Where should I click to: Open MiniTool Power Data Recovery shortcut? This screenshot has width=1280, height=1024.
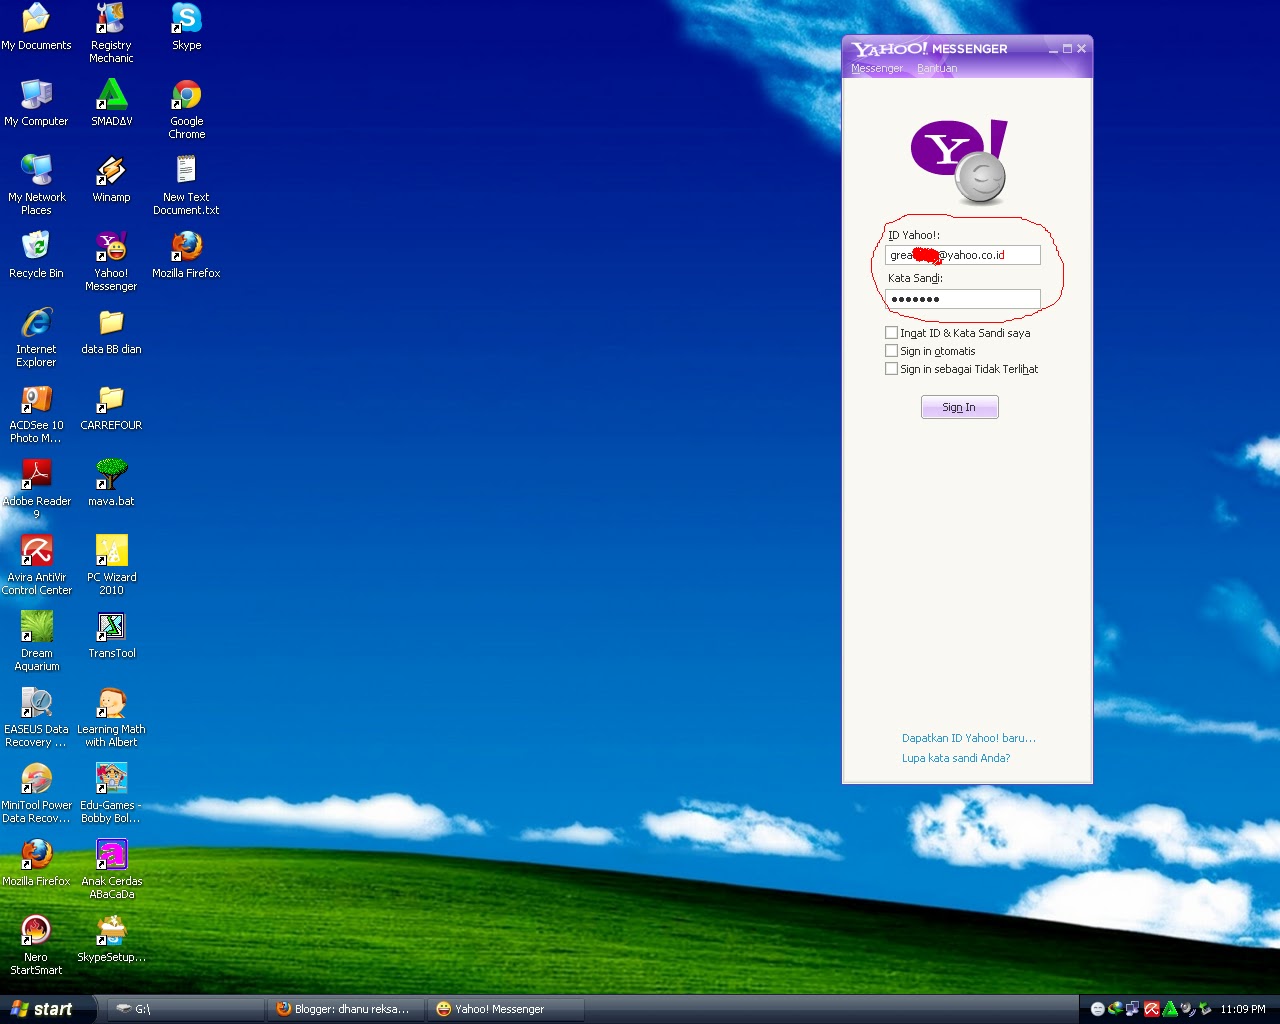coord(36,793)
